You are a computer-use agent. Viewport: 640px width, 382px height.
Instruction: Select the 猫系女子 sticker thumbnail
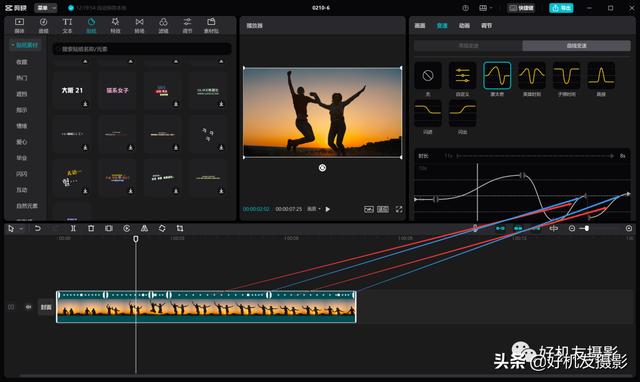(117, 90)
